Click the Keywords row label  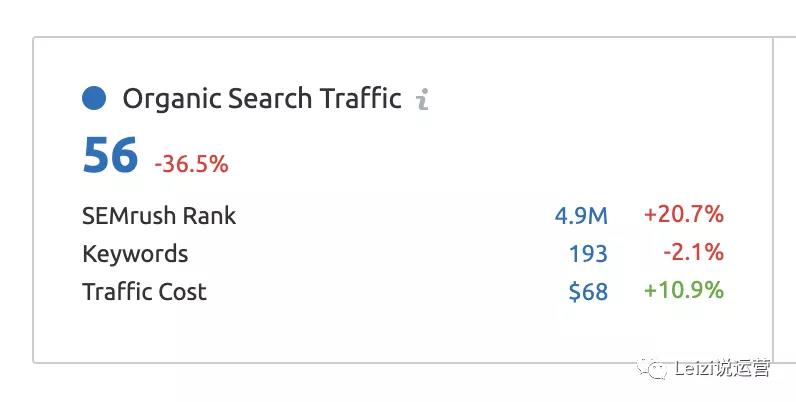click(135, 254)
